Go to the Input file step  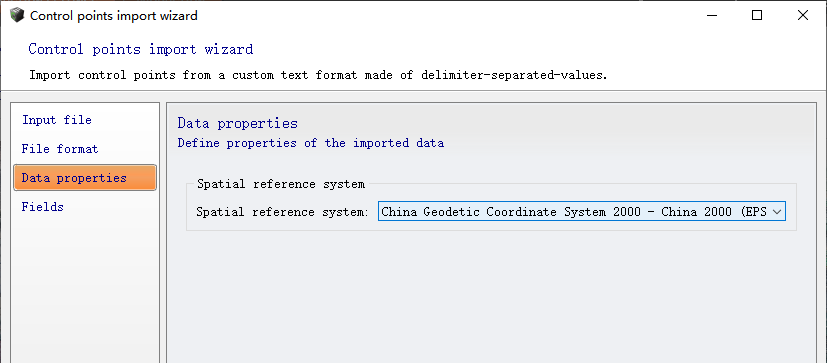click(56, 120)
